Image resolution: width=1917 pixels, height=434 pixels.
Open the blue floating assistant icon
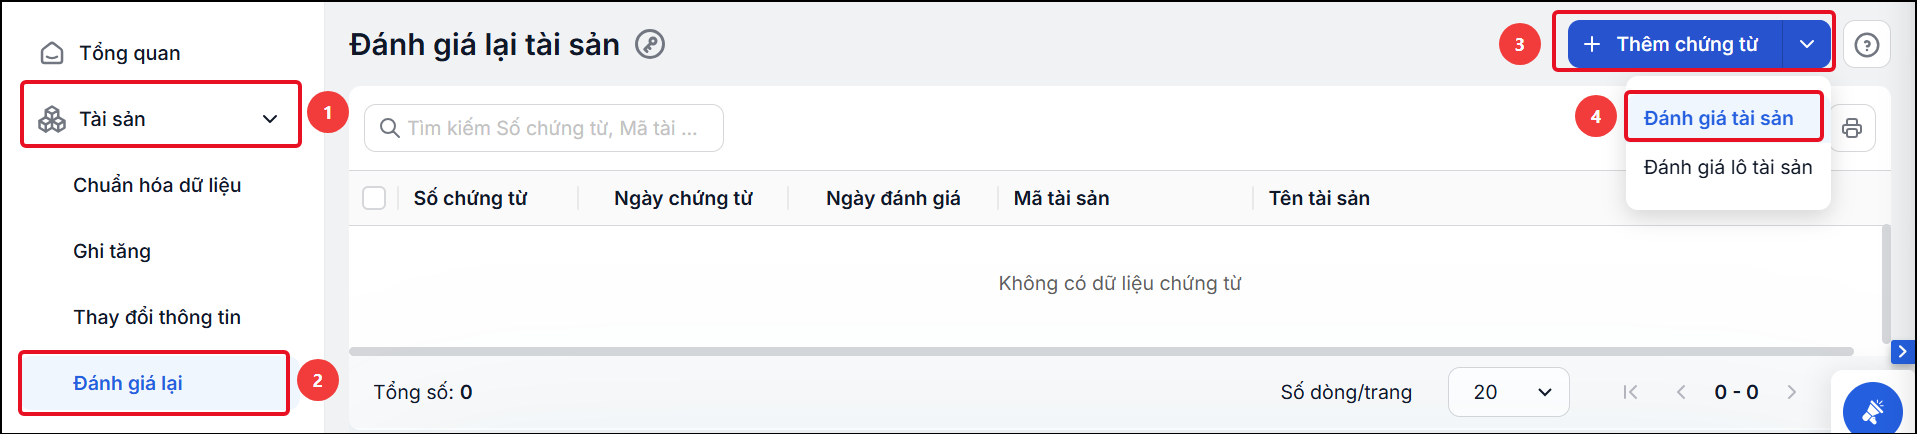pos(1873,411)
